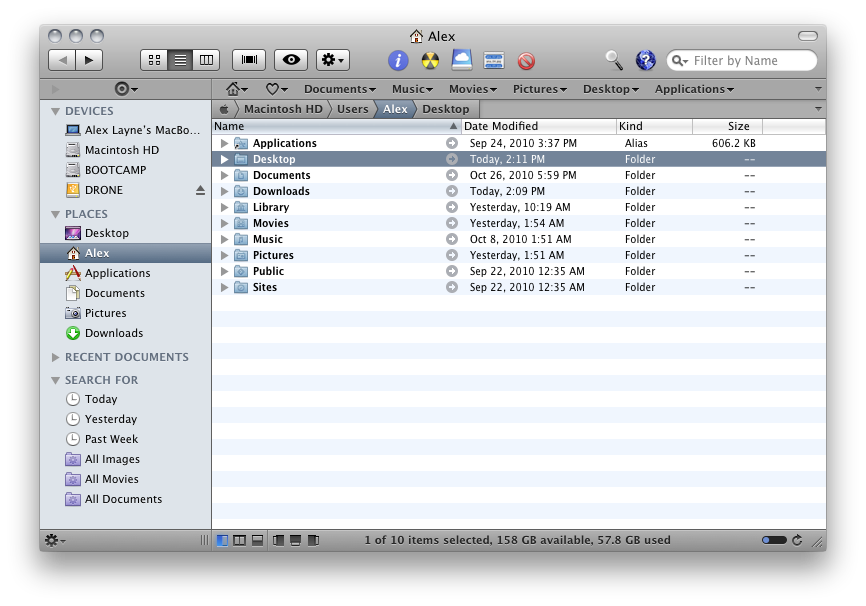Go to Users in path bar
This screenshot has width=866, height=606.
352,109
